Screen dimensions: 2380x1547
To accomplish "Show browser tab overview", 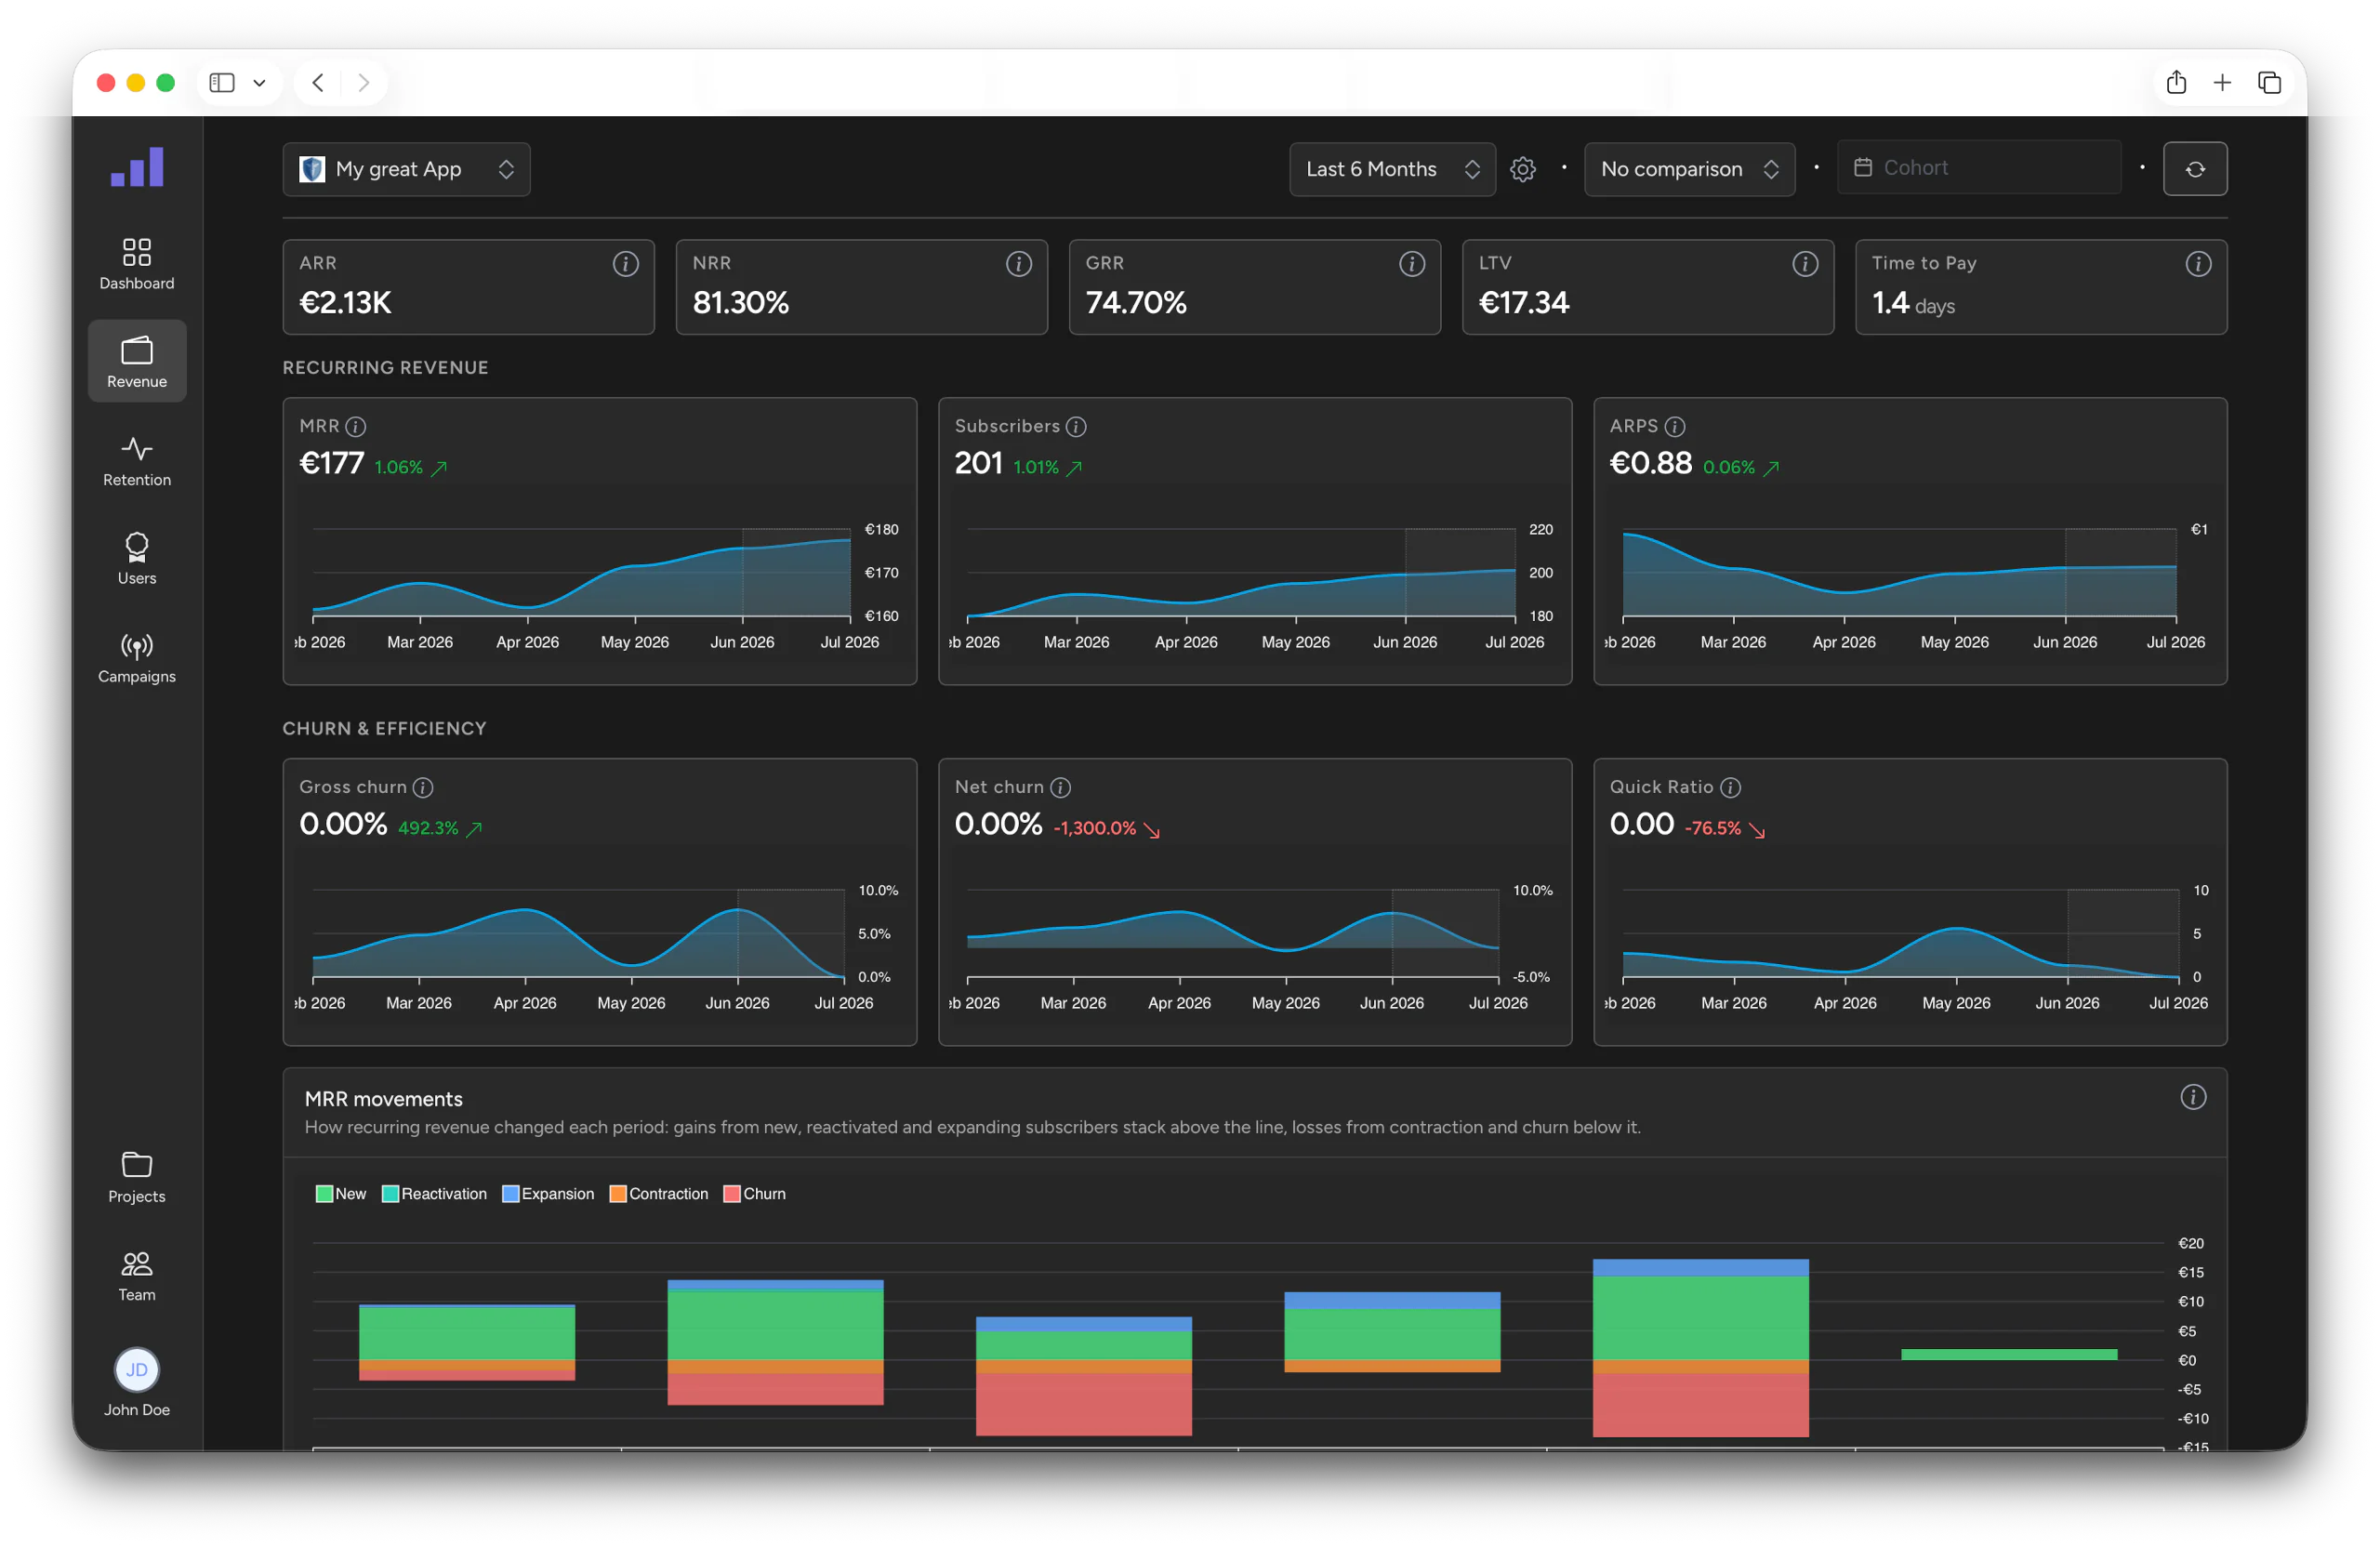I will point(2269,82).
